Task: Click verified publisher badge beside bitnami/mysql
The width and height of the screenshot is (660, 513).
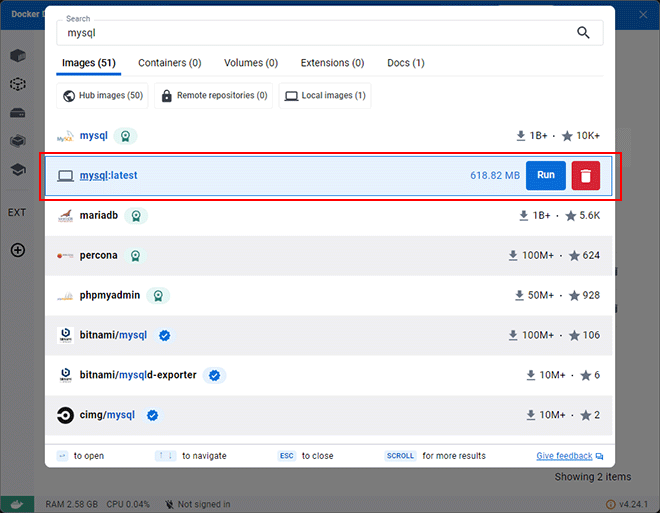Action: click(x=165, y=335)
